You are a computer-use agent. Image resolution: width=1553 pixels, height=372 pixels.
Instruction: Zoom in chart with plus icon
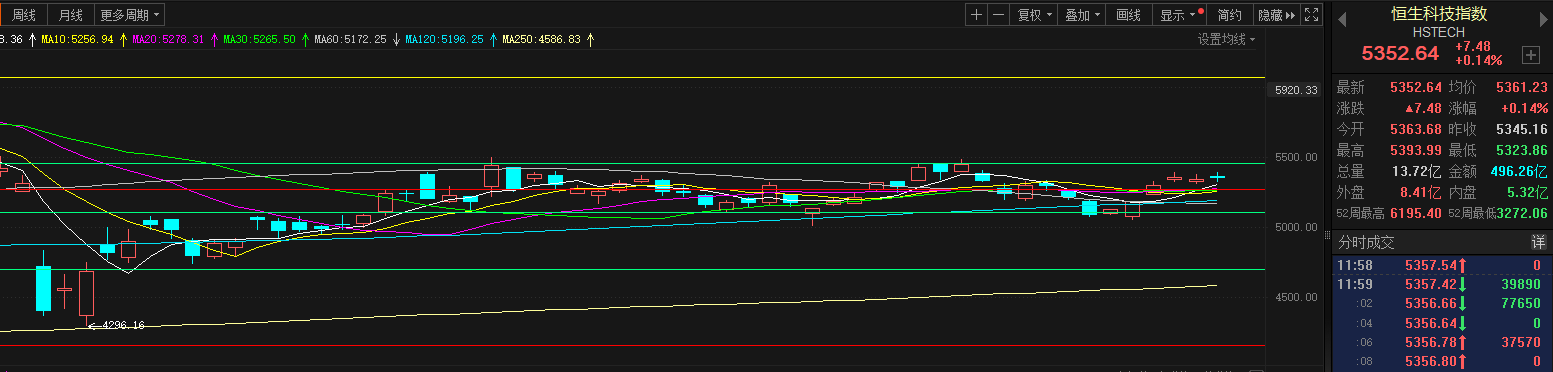[976, 15]
